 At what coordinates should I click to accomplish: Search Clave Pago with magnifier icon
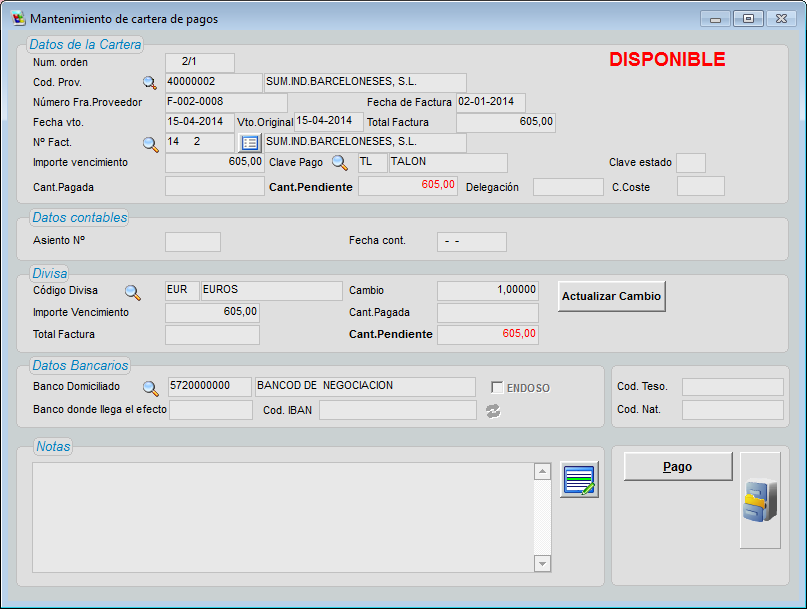pos(340,163)
